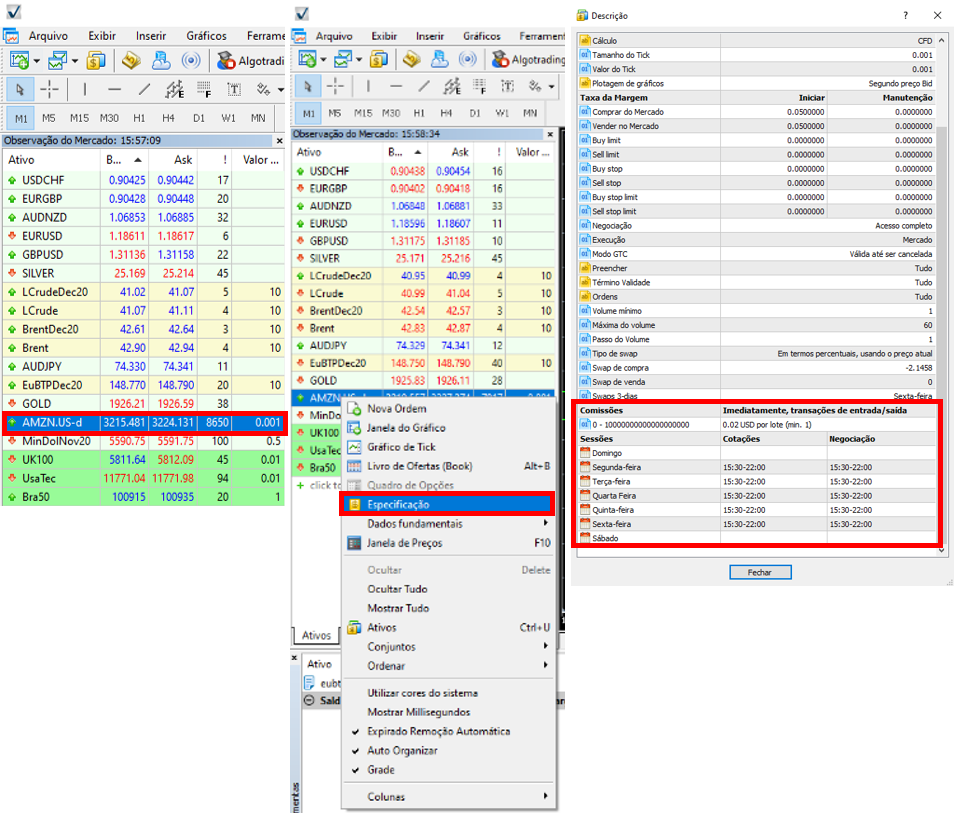Open the "Ordenar" submenu
Image resolution: width=959 pixels, height=822 pixels.
[448, 666]
